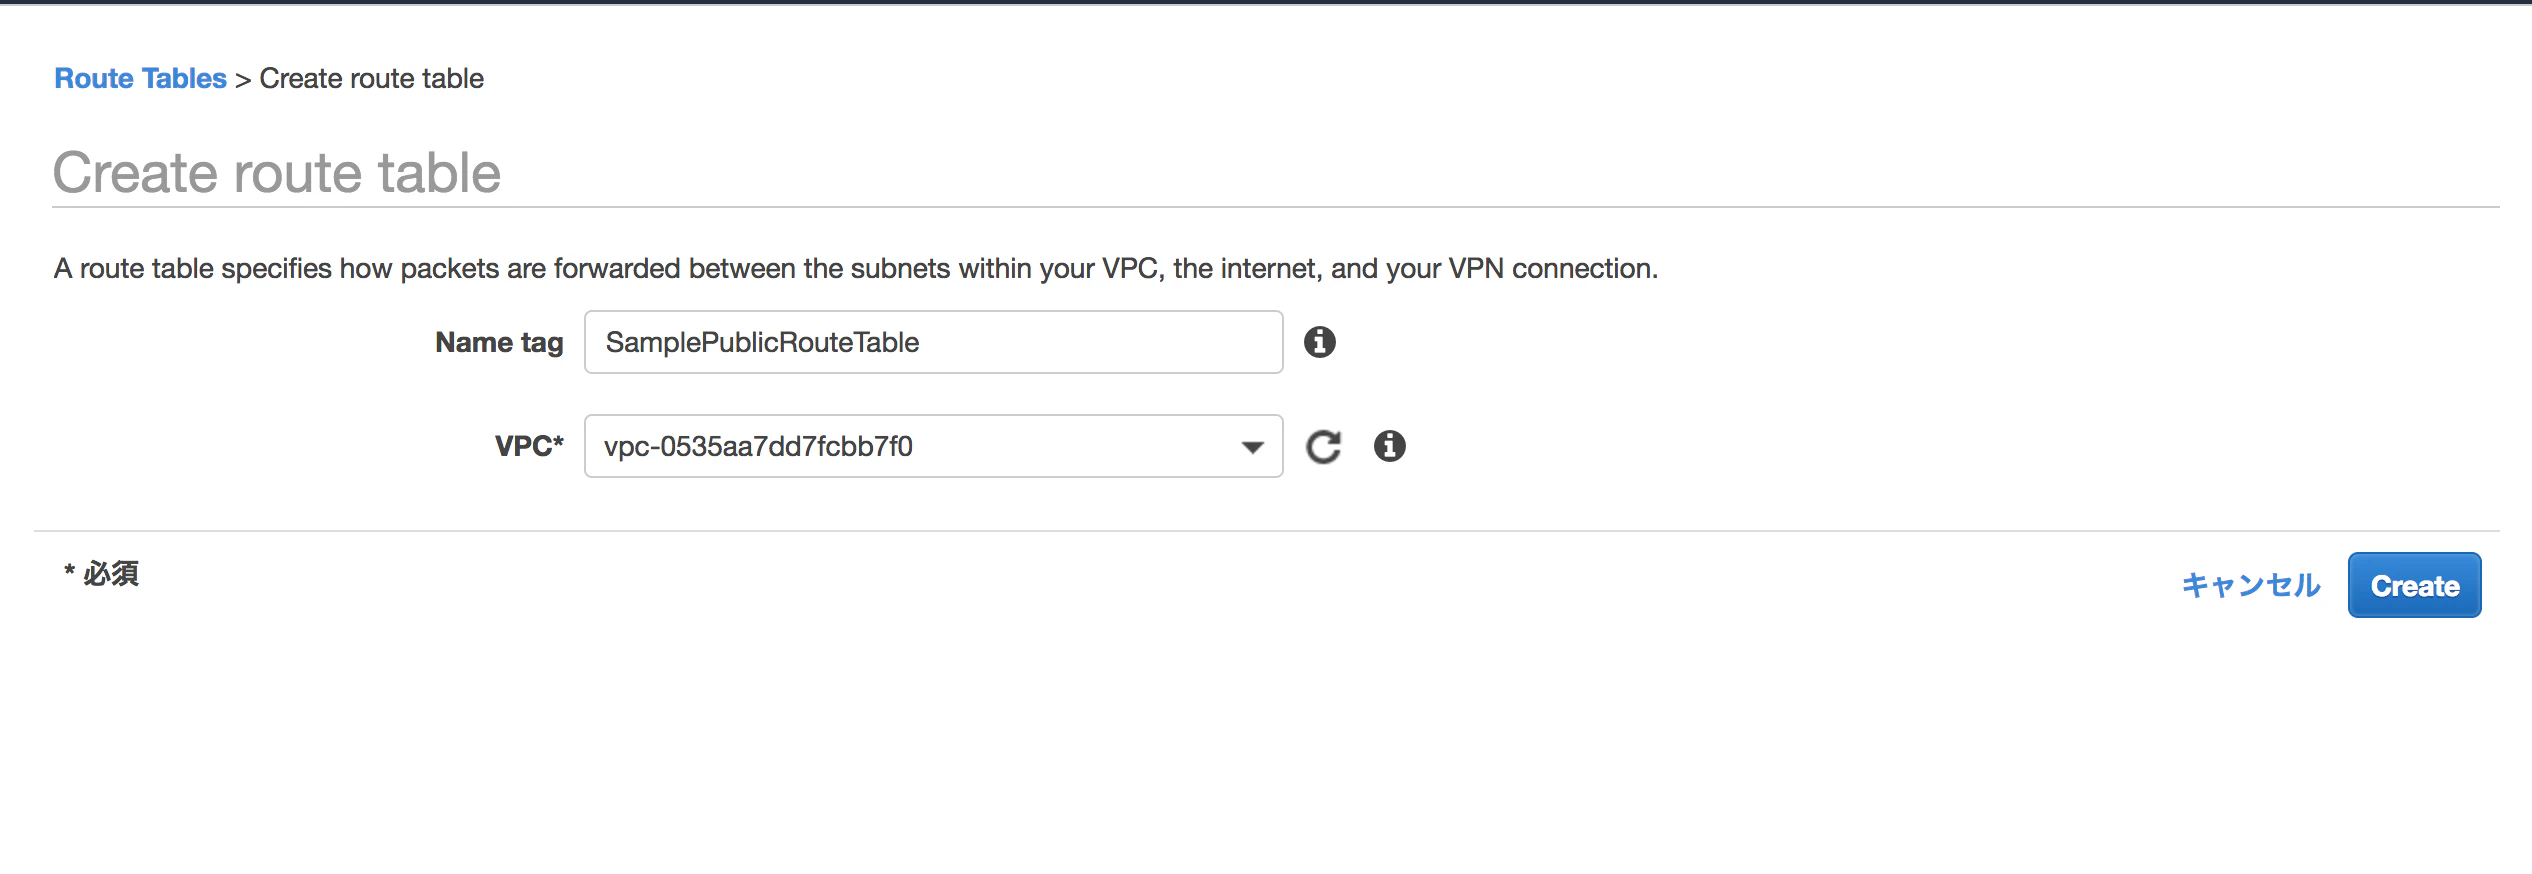Click the divider line above 必須

tap(1266, 531)
